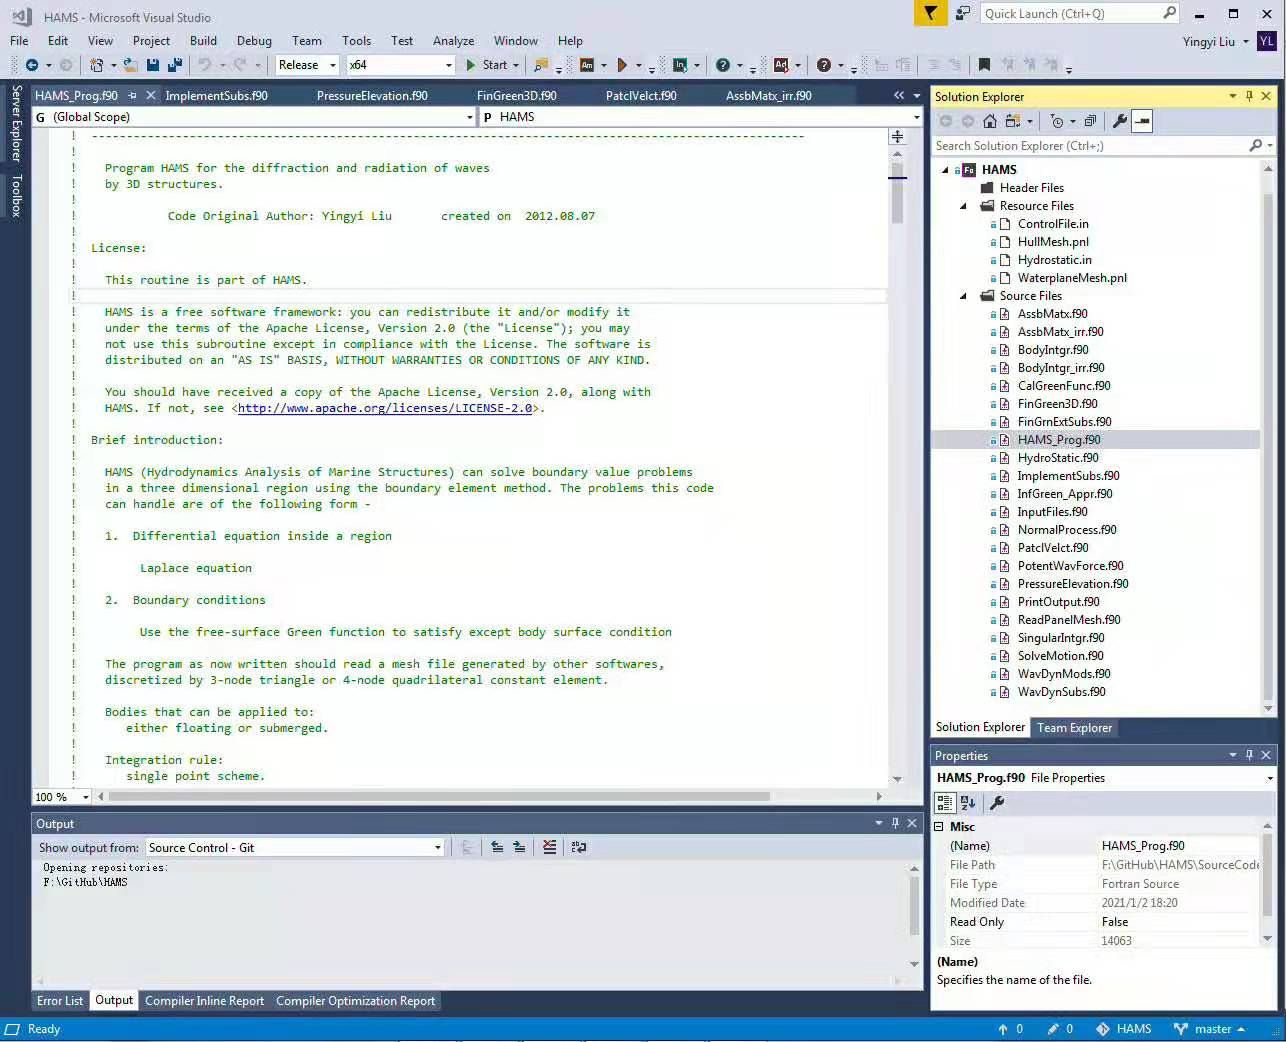The image size is (1286, 1042).
Task: Open the HAMS repository indicator in the status bar
Action: coord(1123,1029)
